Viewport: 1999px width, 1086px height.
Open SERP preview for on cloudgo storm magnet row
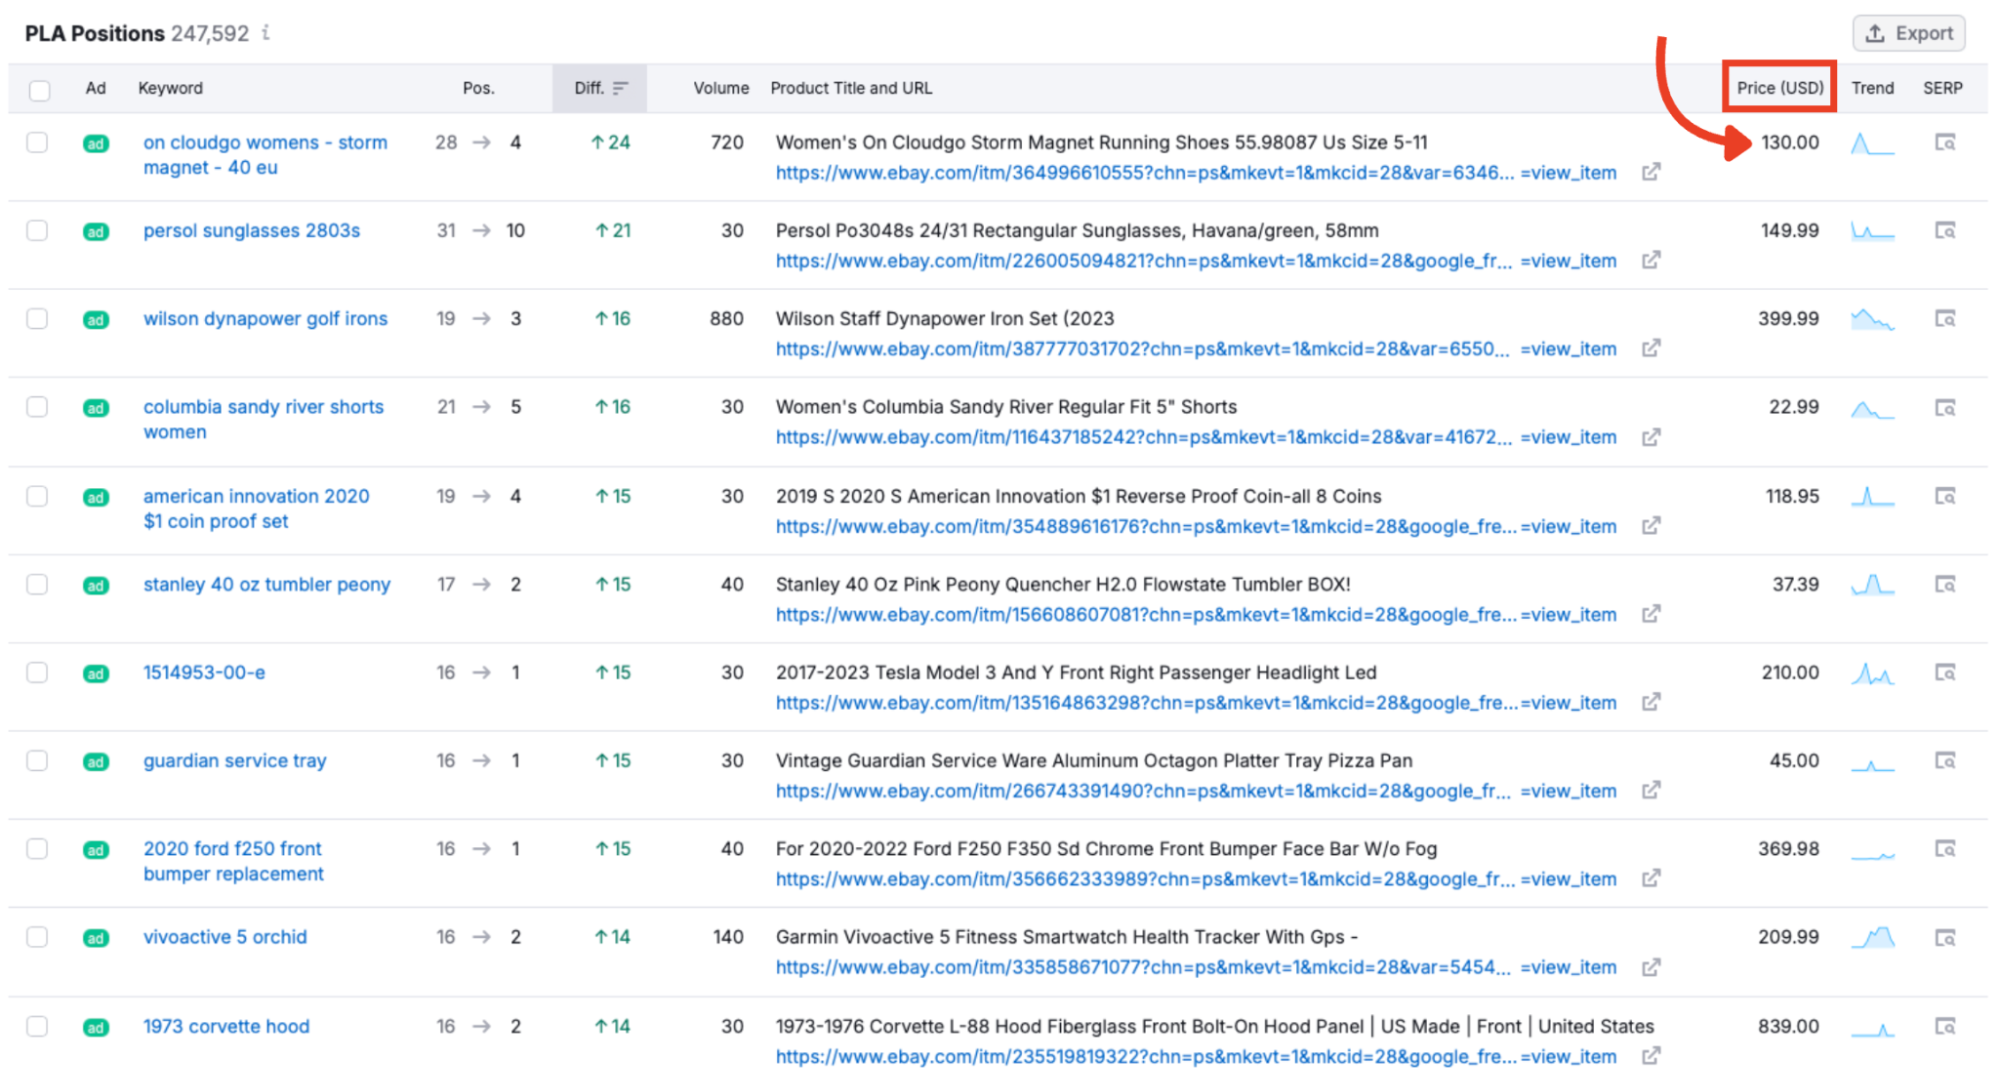coord(1944,142)
